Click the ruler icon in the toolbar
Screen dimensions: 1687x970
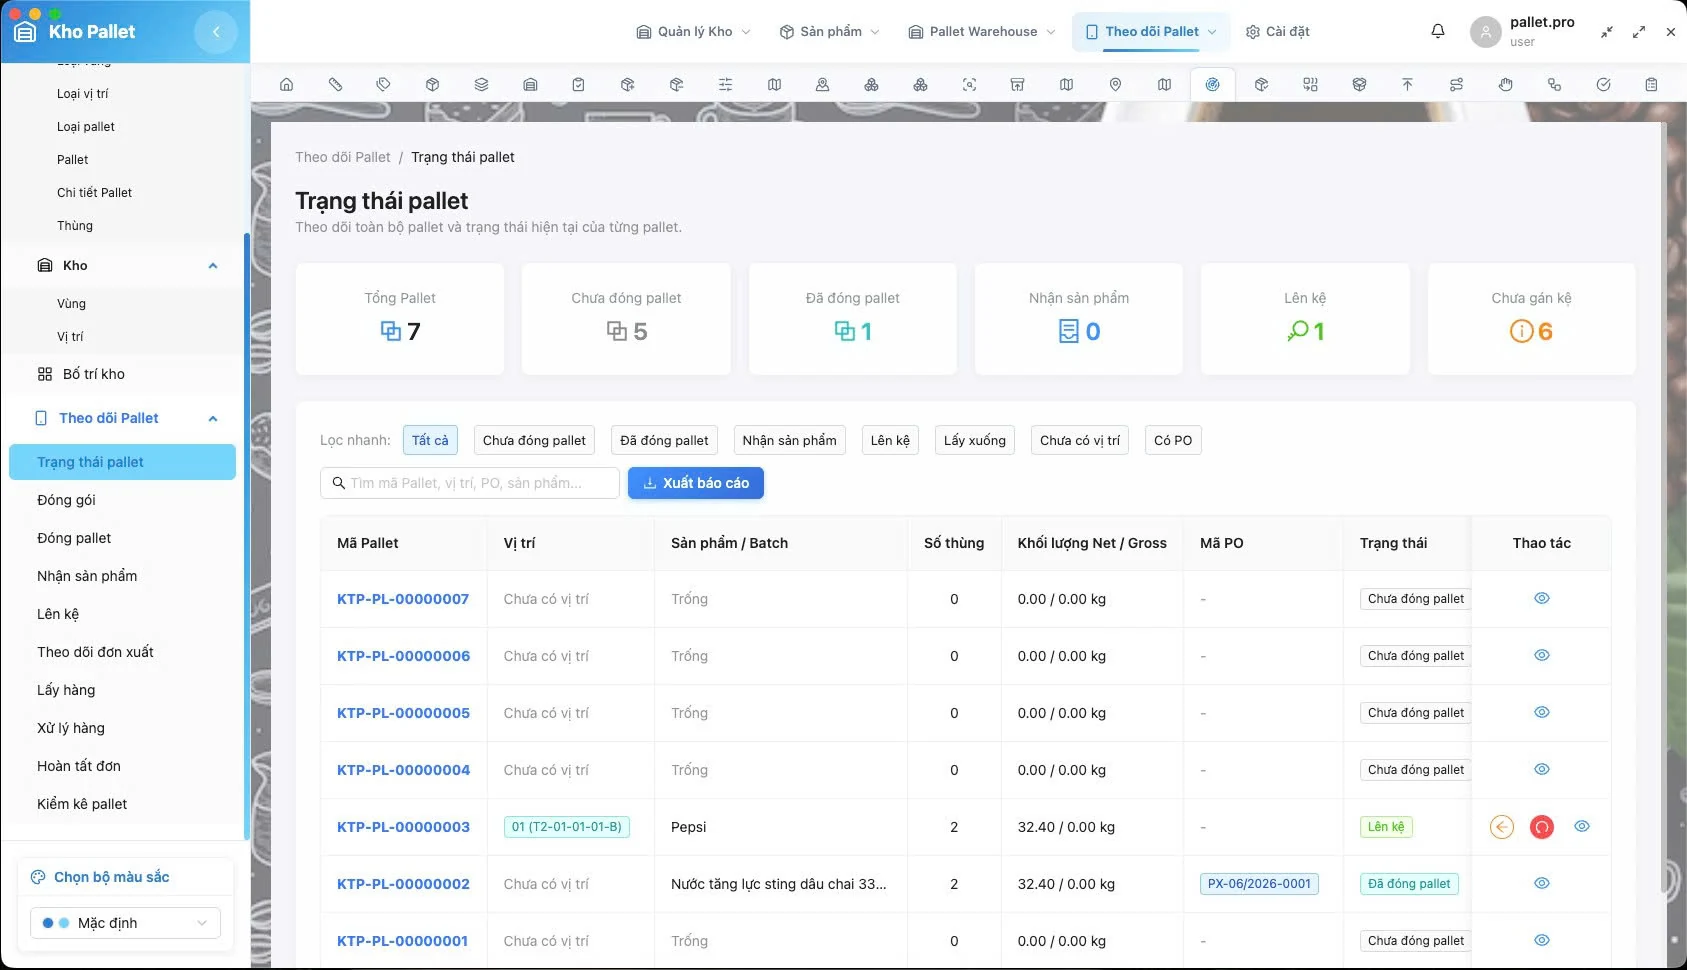[335, 85]
